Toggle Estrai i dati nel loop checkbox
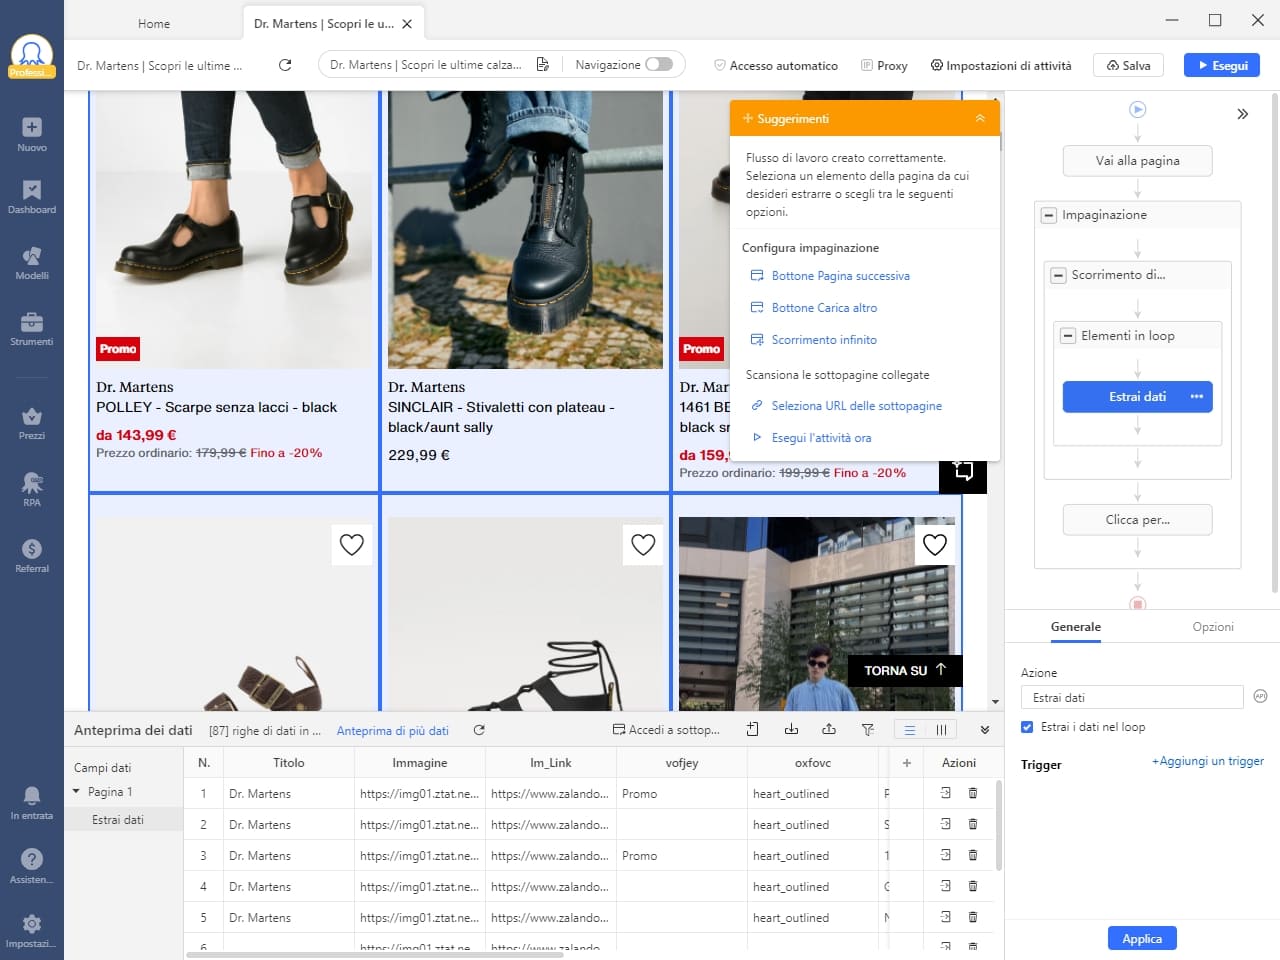The height and width of the screenshot is (960, 1280). (1027, 727)
